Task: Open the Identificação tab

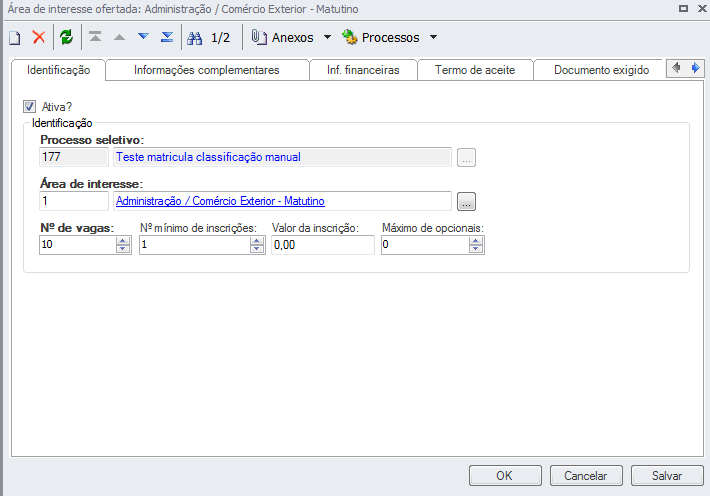Action: 58,70
